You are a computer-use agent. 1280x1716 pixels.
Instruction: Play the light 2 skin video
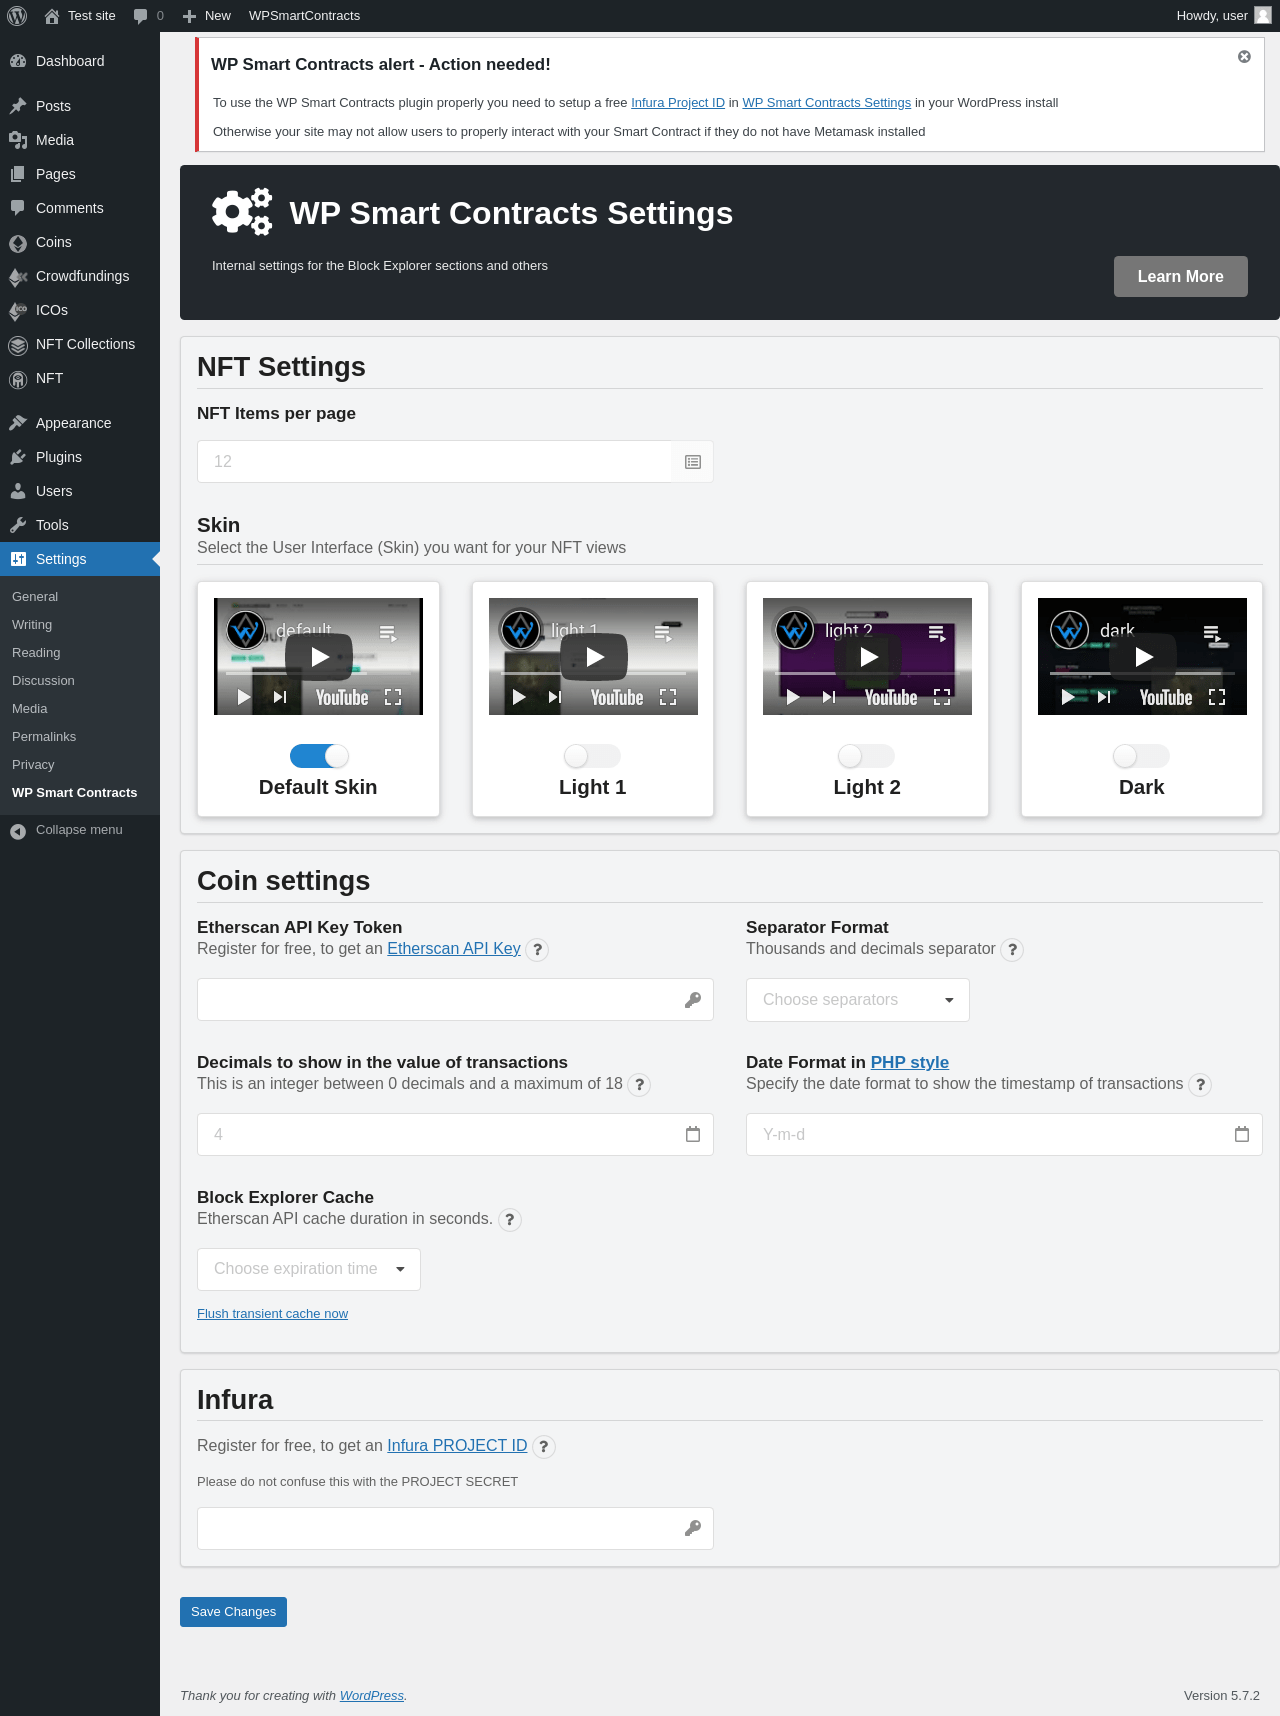coord(868,657)
